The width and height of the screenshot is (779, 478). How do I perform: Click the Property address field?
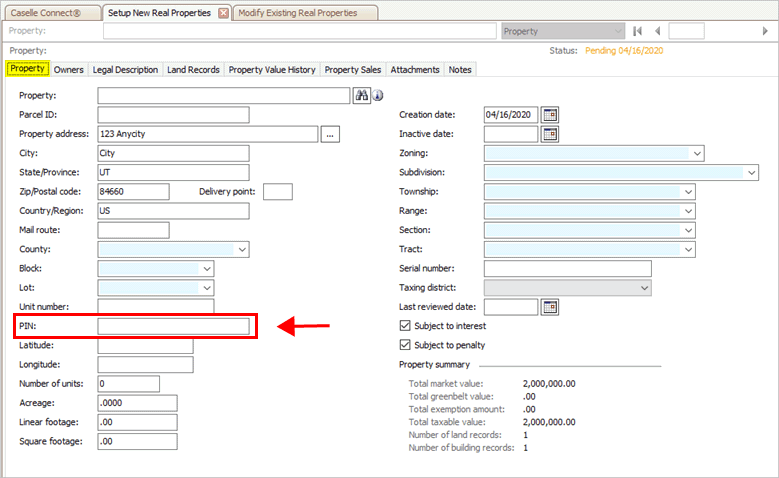(208, 134)
